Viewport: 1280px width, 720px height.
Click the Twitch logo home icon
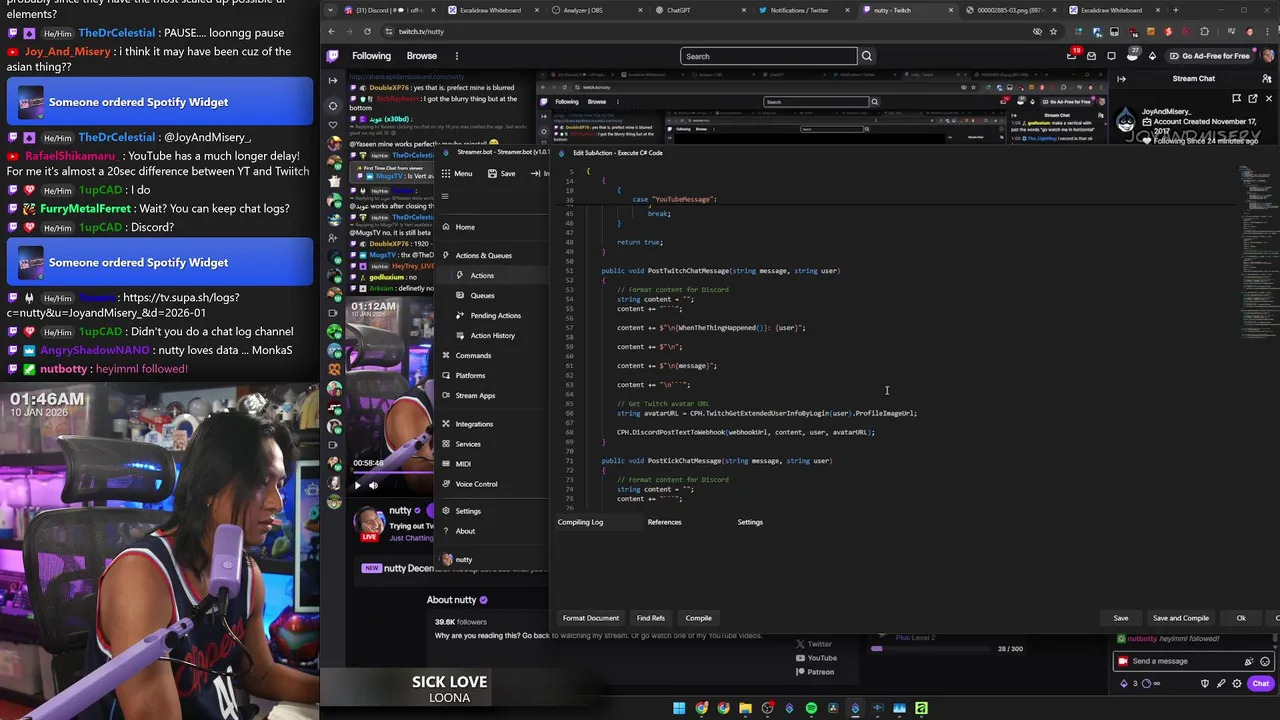(333, 56)
